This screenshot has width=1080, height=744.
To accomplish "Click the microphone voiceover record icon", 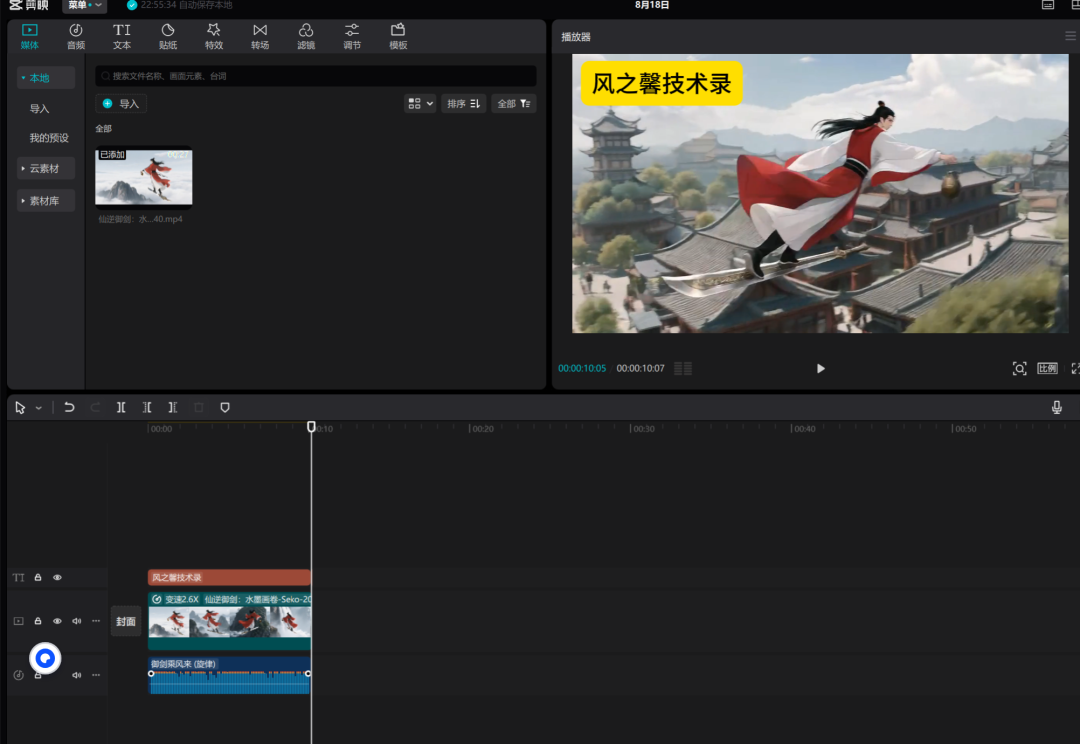I will [1057, 407].
